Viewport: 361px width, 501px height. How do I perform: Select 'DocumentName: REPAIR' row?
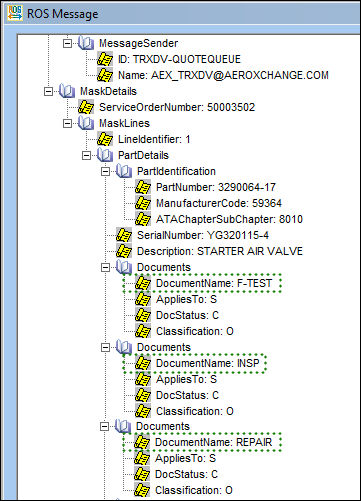click(x=213, y=442)
